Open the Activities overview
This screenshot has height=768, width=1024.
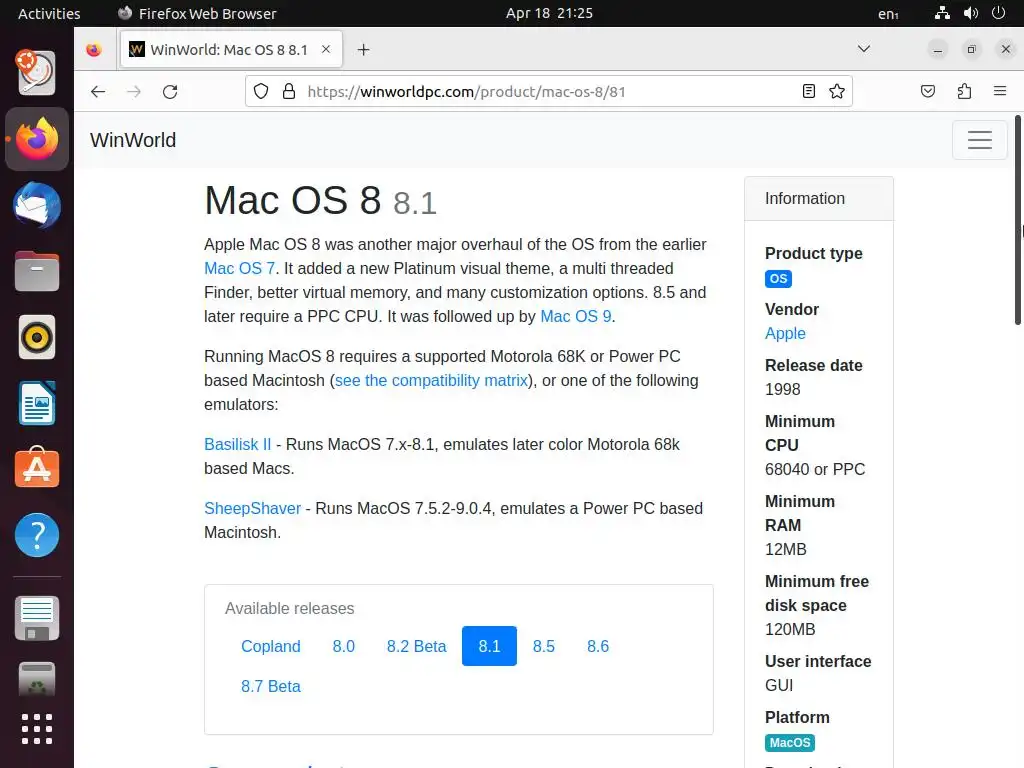49,13
